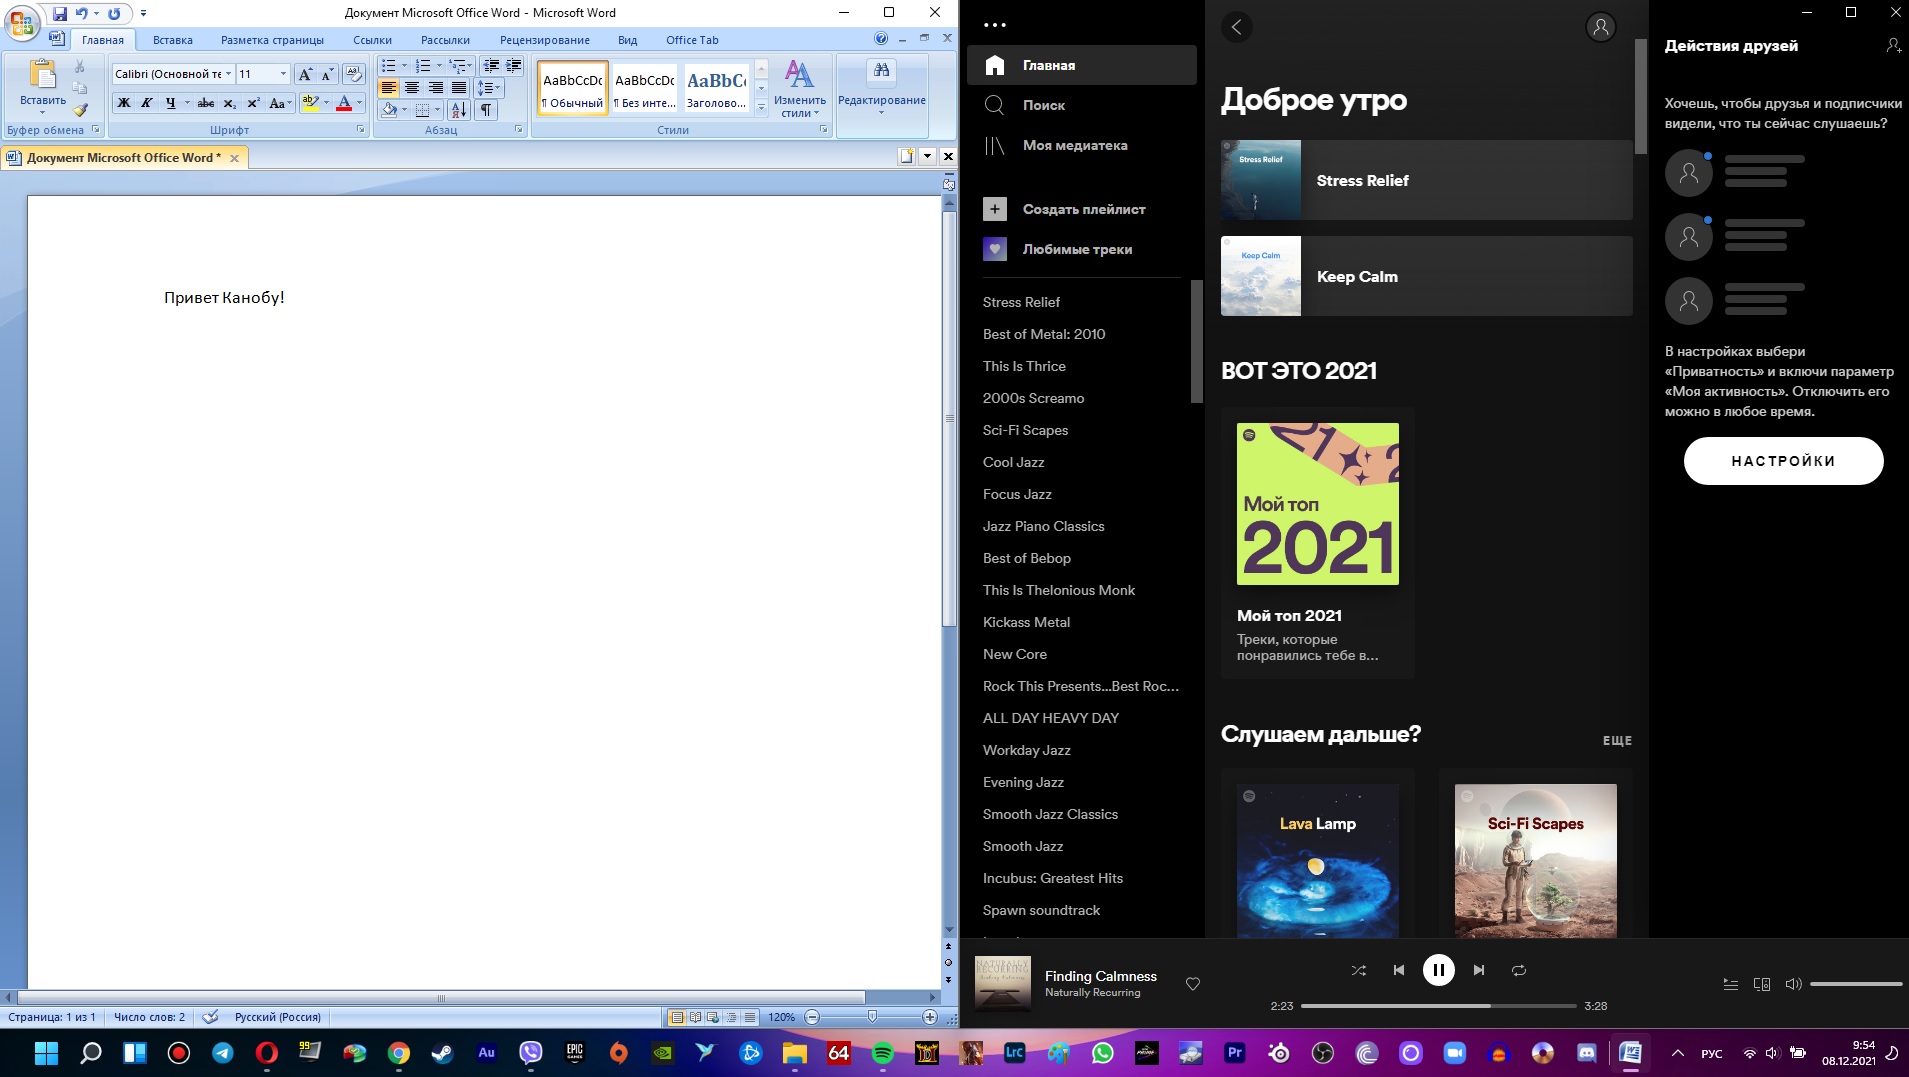The width and height of the screenshot is (1909, 1077).
Task: Expand the Word styles gallery
Action: coord(761,107)
